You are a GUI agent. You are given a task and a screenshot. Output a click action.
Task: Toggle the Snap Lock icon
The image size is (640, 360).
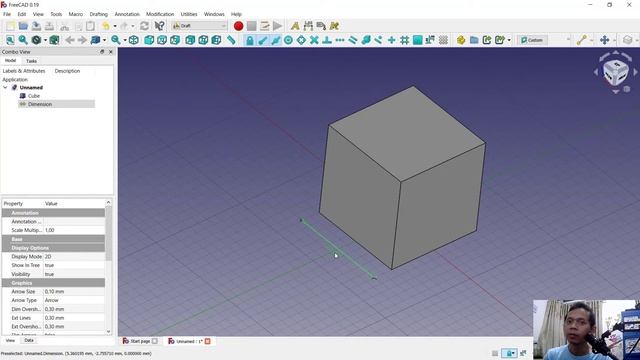(249, 40)
